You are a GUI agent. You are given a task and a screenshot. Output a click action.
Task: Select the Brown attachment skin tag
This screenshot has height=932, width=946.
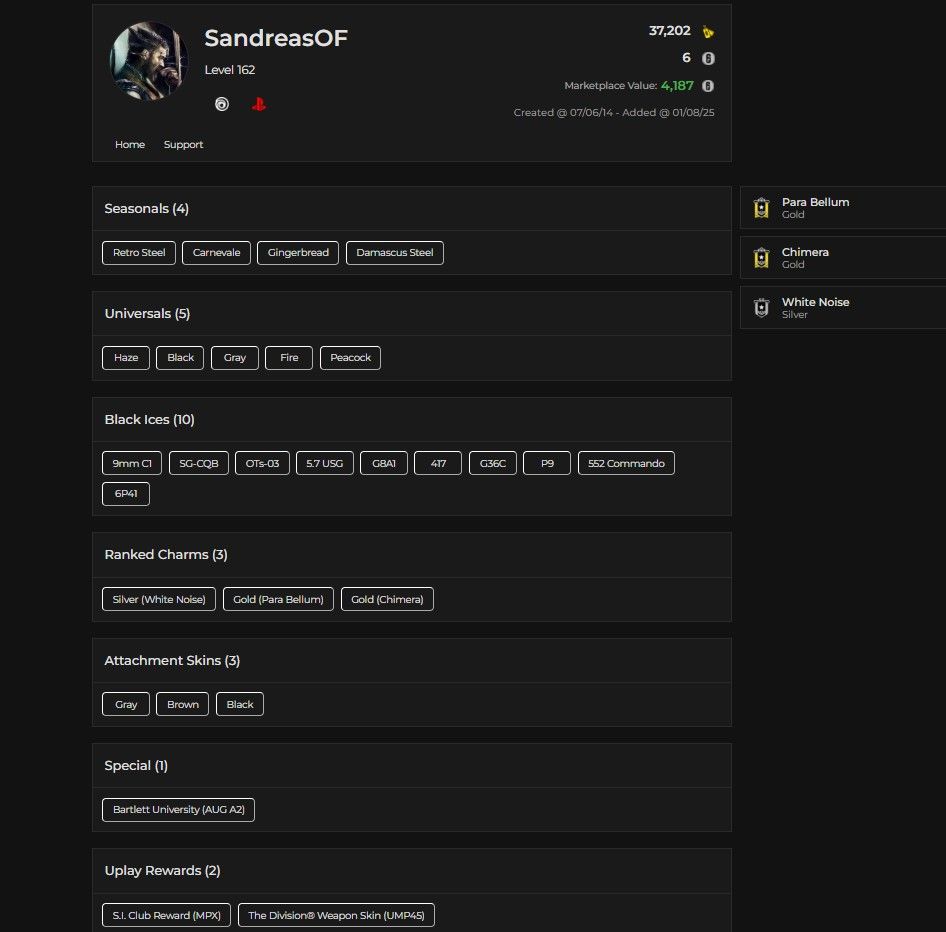tap(182, 704)
